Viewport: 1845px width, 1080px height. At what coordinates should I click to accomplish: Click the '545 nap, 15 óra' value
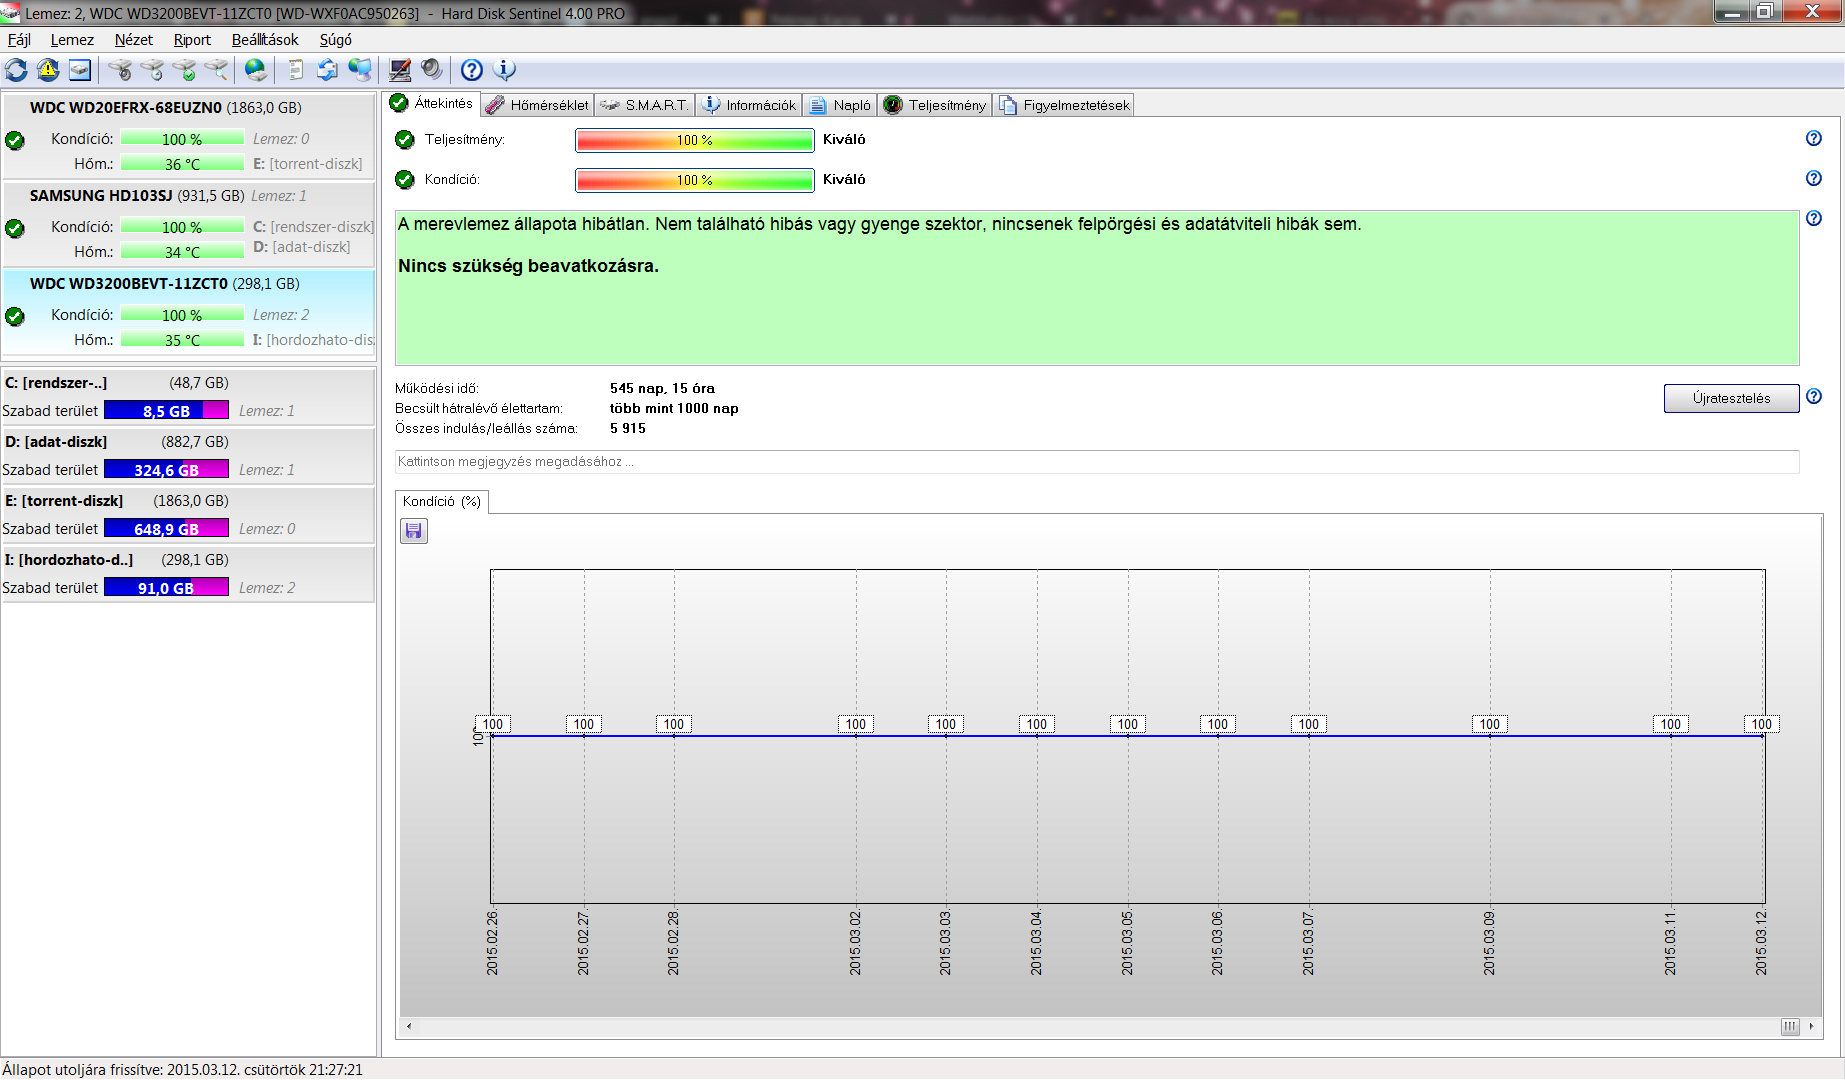[662, 388]
